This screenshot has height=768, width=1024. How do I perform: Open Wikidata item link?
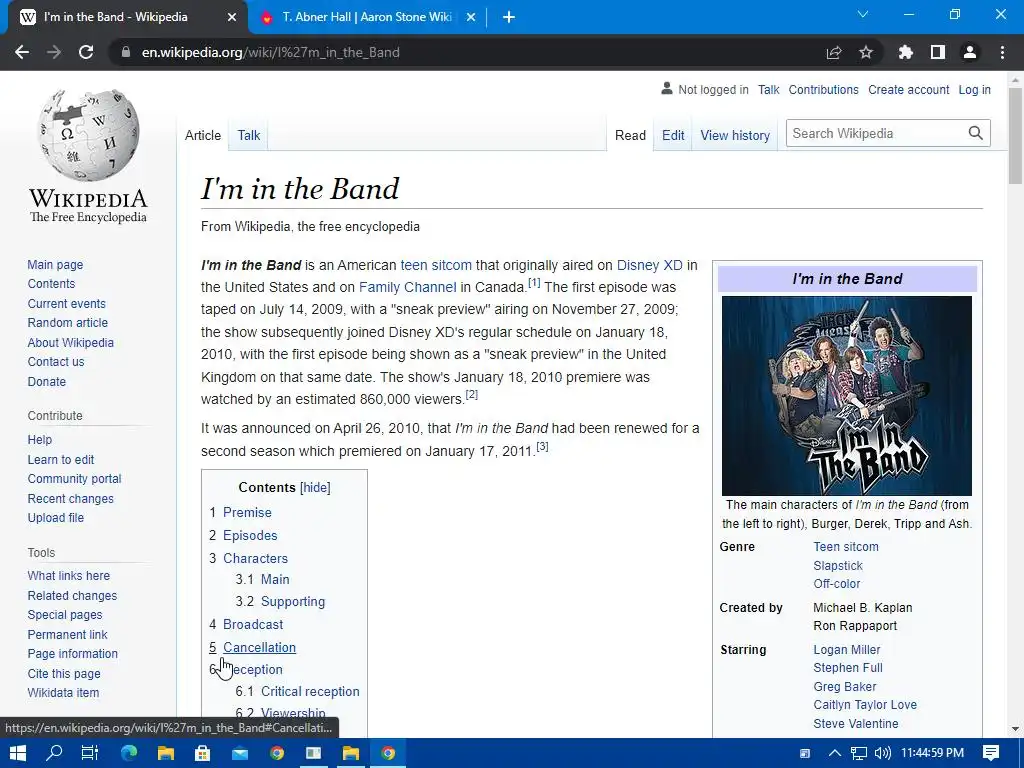tap(63, 692)
